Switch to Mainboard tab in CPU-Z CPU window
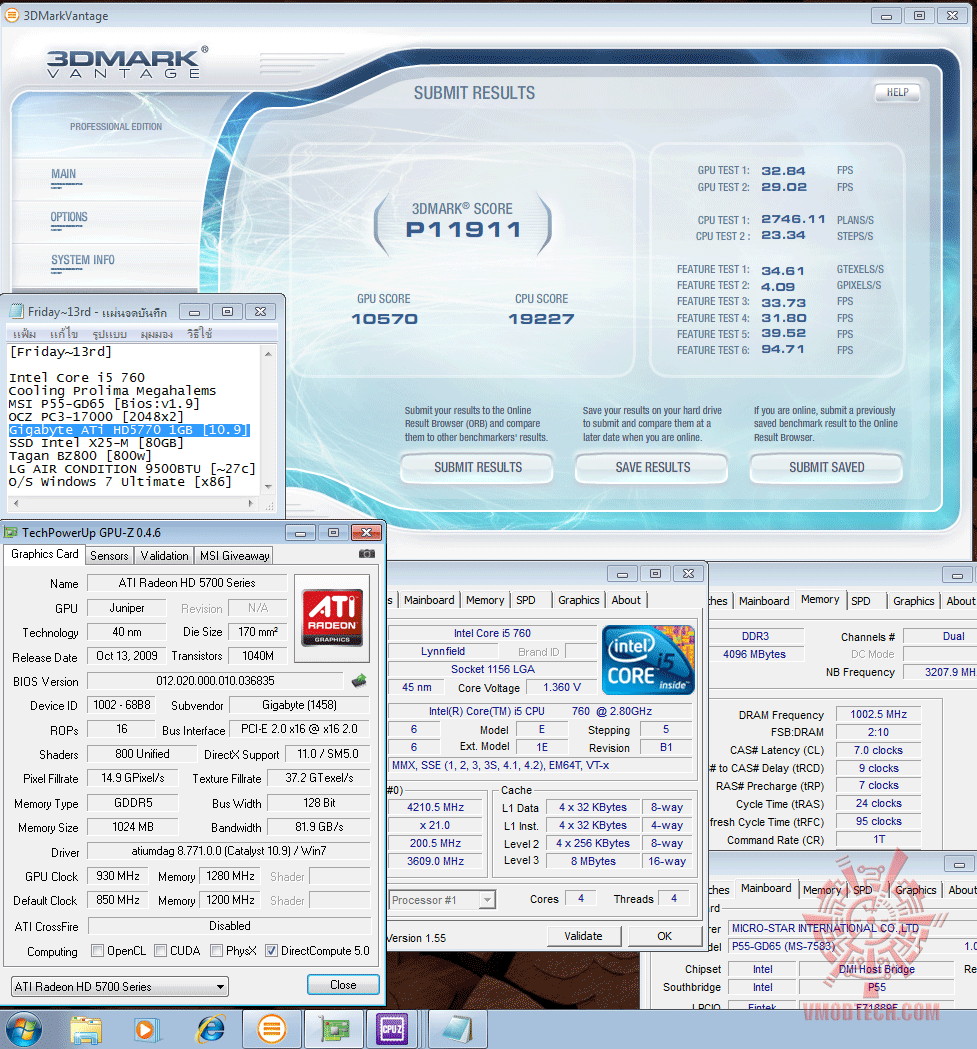 (429, 600)
